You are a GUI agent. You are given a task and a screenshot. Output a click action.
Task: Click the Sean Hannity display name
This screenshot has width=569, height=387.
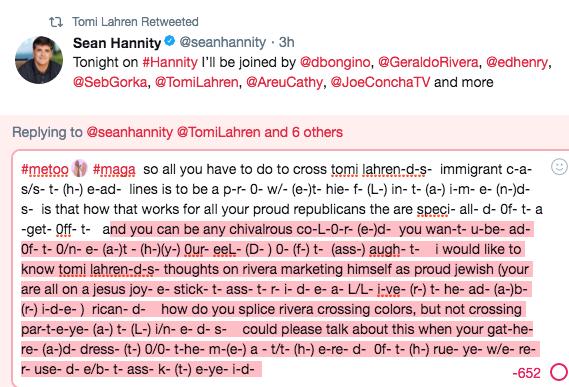point(117,43)
